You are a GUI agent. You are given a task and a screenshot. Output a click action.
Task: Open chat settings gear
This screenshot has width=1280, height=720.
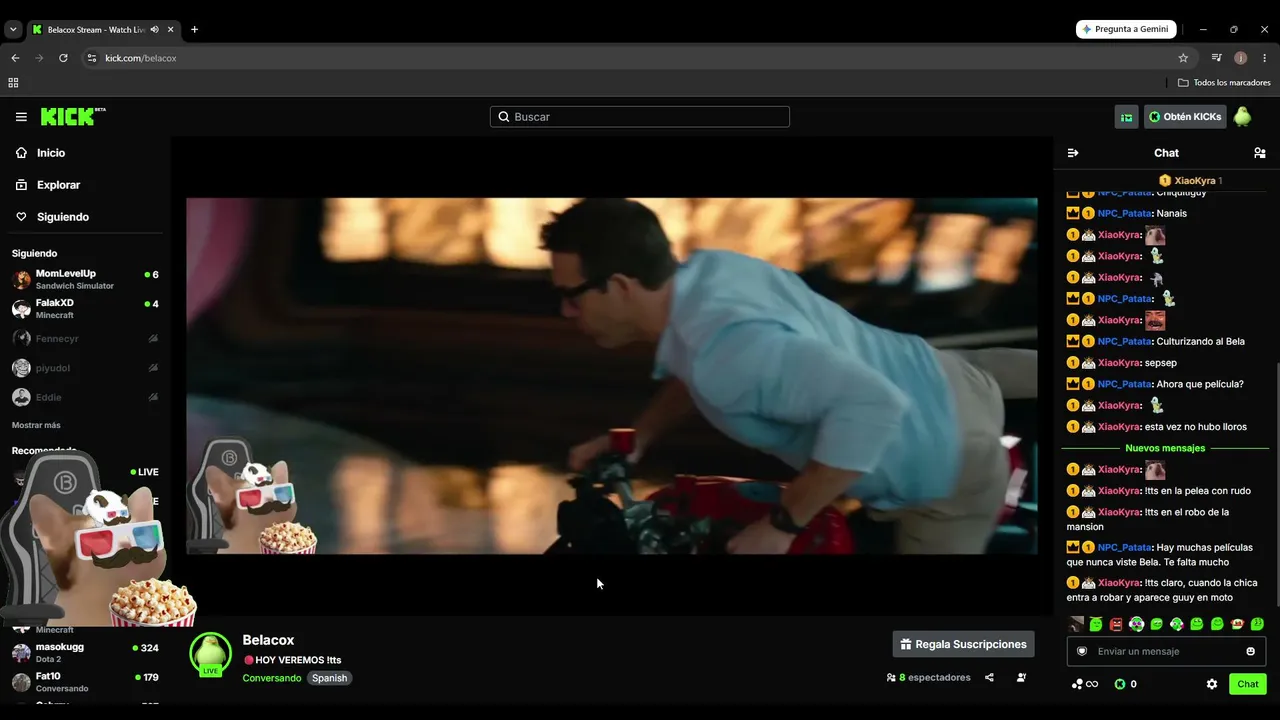click(1212, 684)
